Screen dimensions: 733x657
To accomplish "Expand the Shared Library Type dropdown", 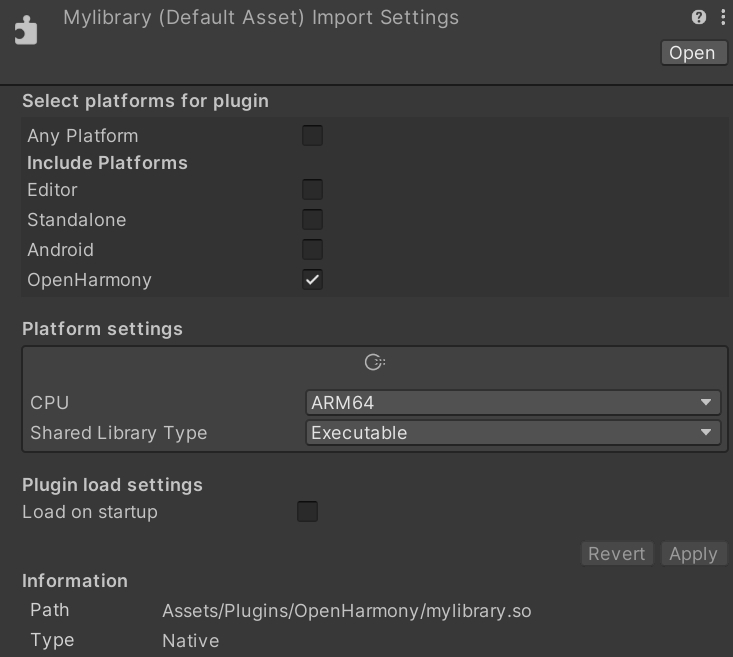I will click(x=512, y=433).
